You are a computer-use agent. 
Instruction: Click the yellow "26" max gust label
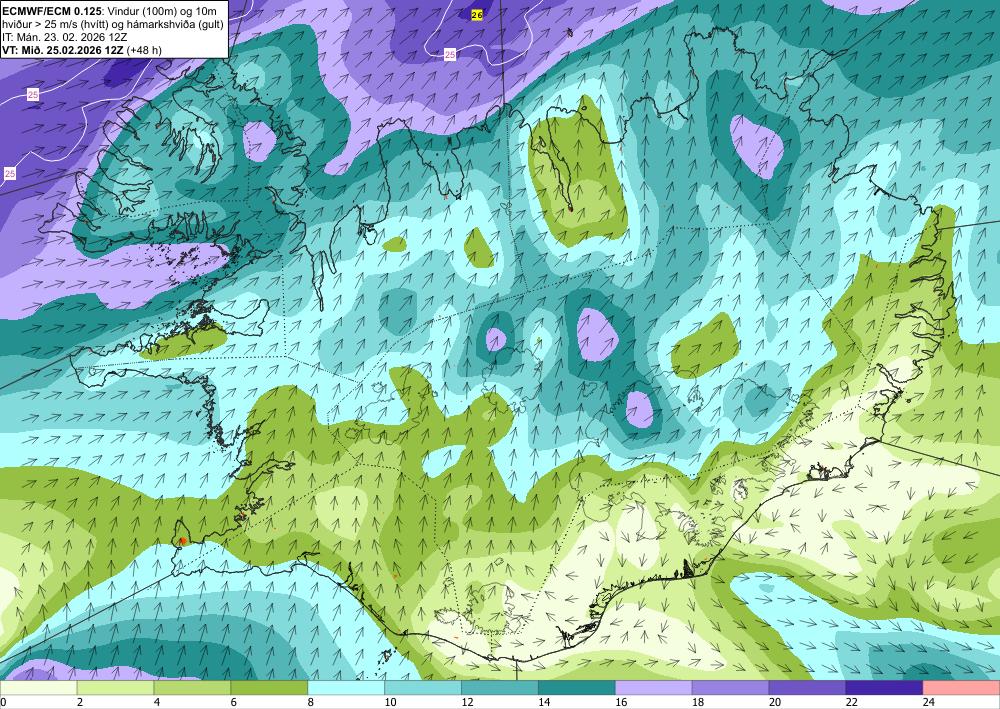tap(477, 15)
